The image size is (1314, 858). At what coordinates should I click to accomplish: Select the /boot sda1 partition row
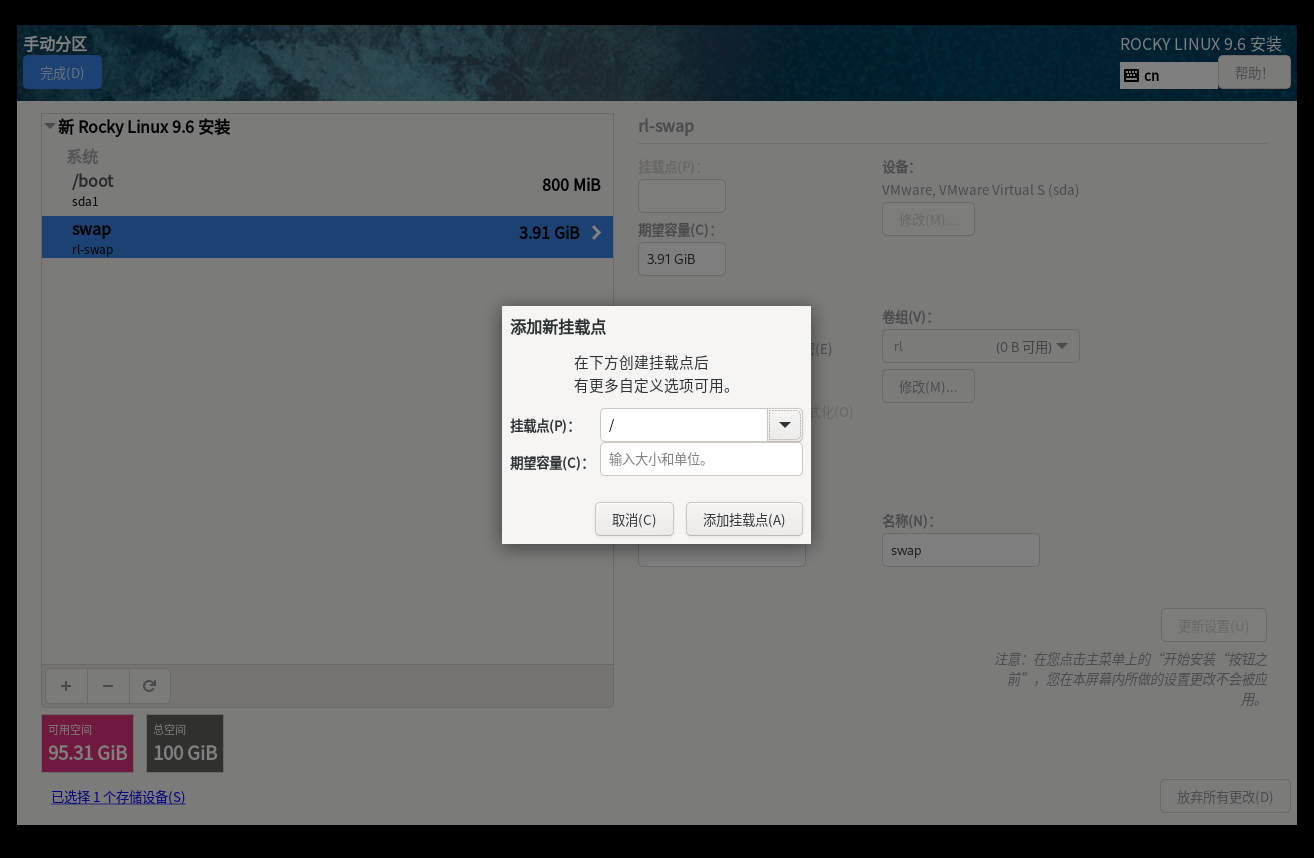(x=327, y=190)
